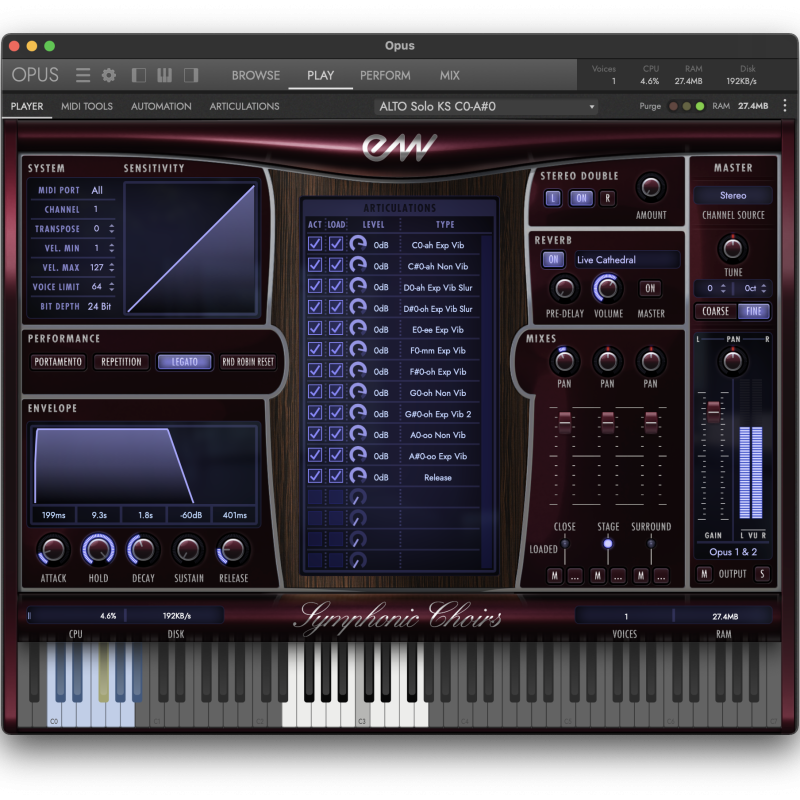Select COARSE tuning mode
Screen dimensions: 800x800
point(715,311)
